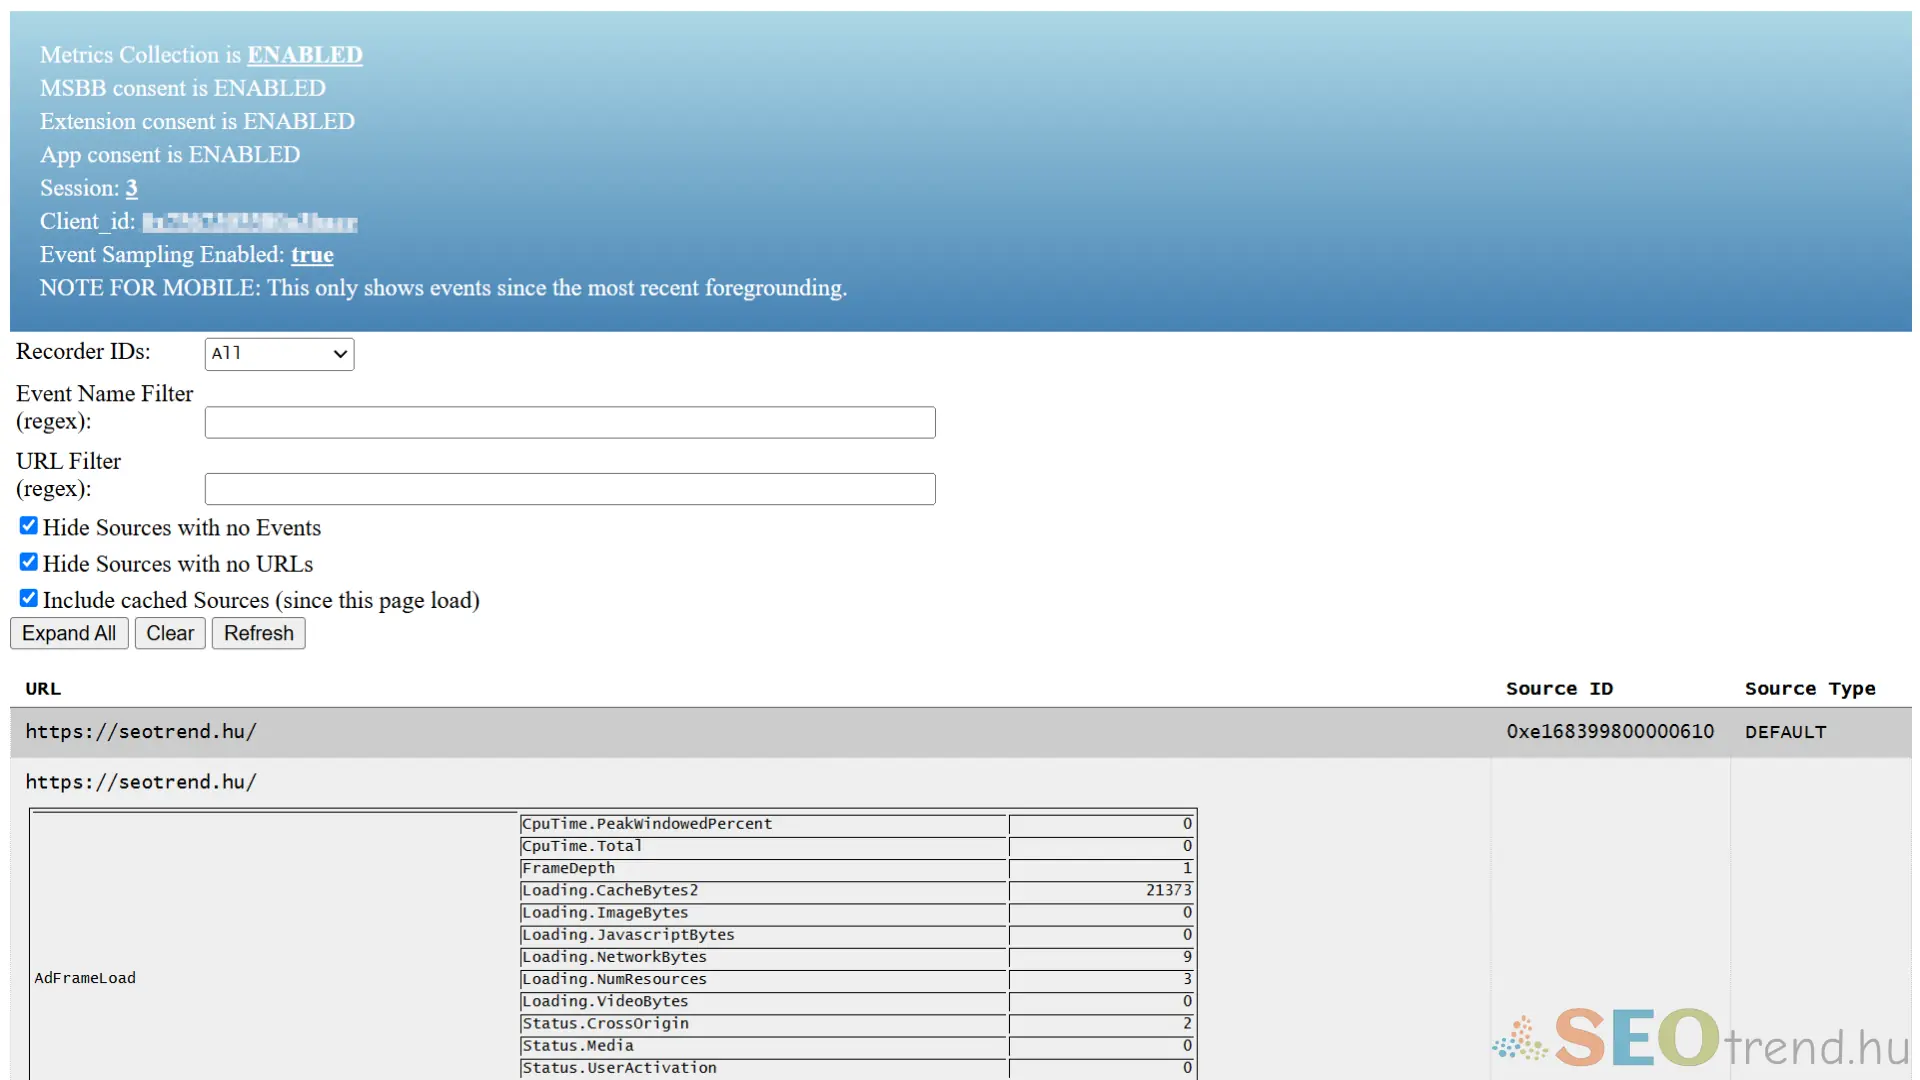Screen dimensions: 1920x1080
Task: Click the URL column header
Action: [x=43, y=689]
